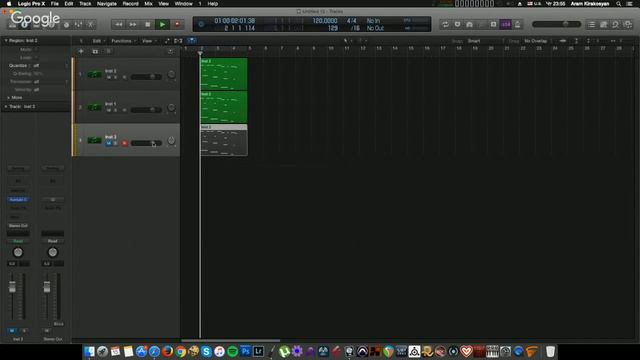Click the green Read automation button on the Inst channel strip
This screenshot has height=360, width=640.
18,241
